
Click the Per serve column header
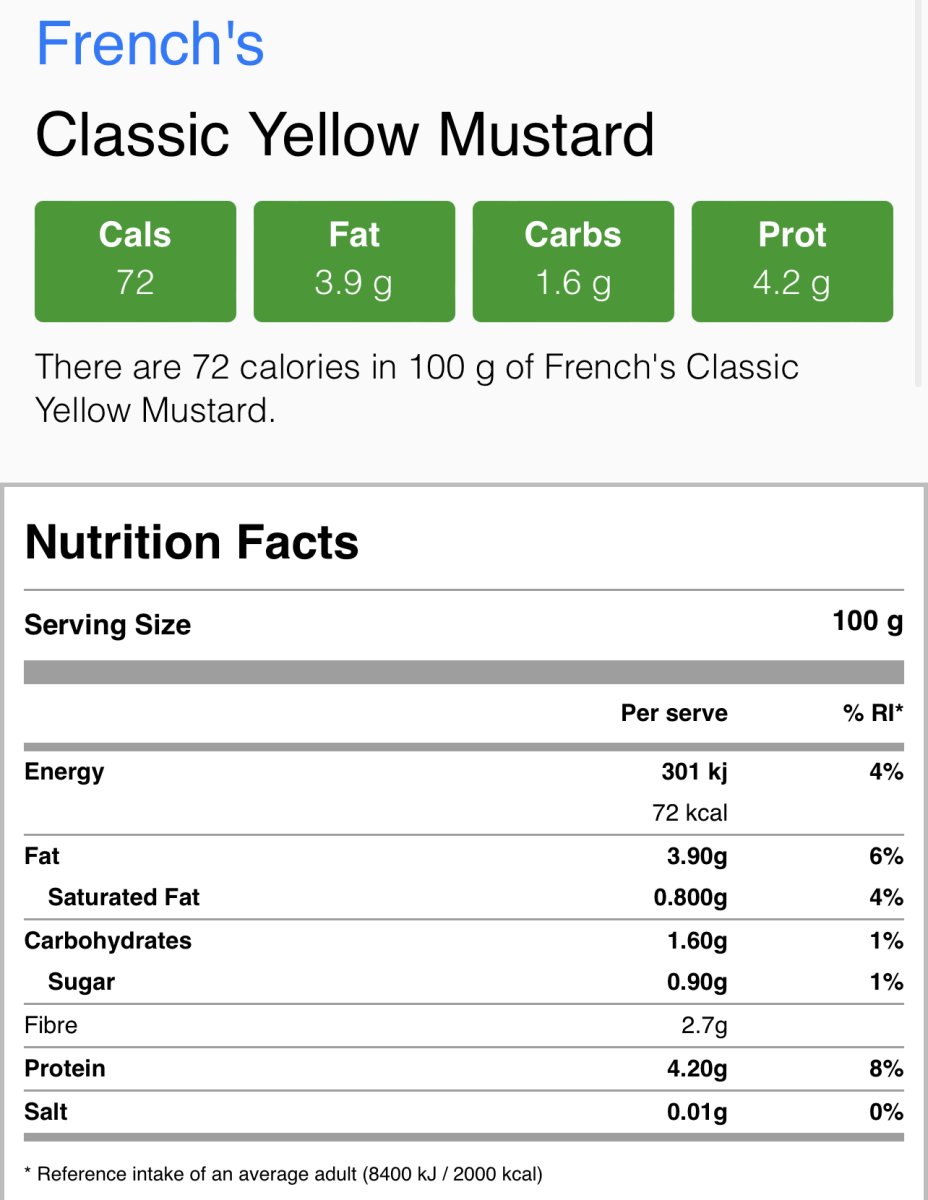coord(674,713)
